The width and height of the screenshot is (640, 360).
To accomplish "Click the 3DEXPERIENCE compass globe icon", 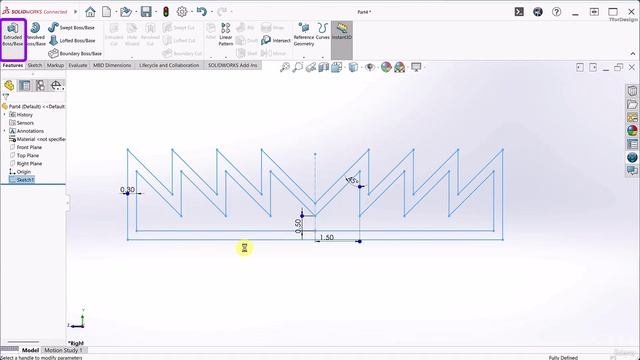I will pyautogui.click(x=538, y=12).
